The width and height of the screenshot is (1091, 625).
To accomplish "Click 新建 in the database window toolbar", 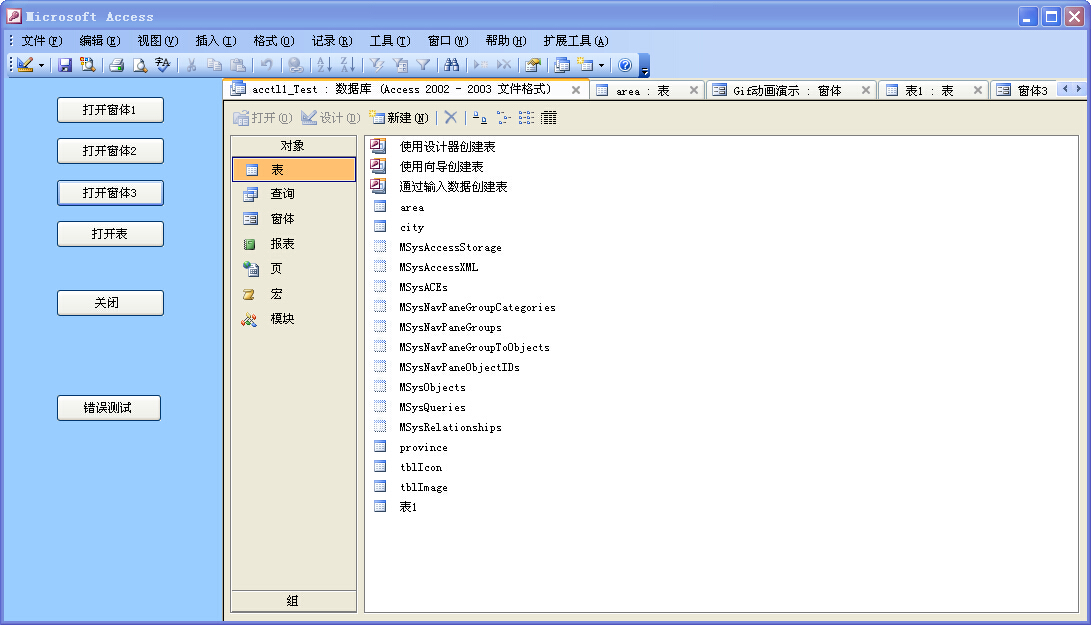I will click(x=399, y=118).
